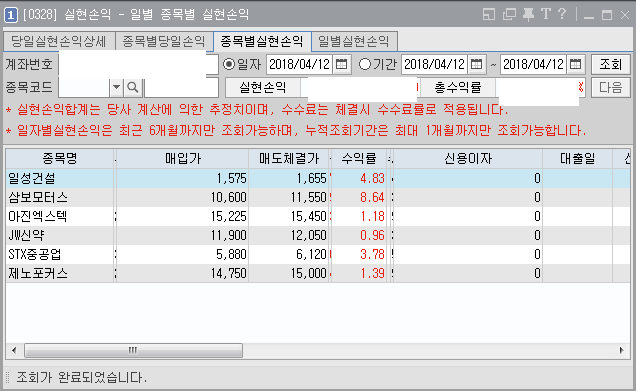
Task: Switch to the 당일실현손익상세 tab
Action: coord(59,41)
